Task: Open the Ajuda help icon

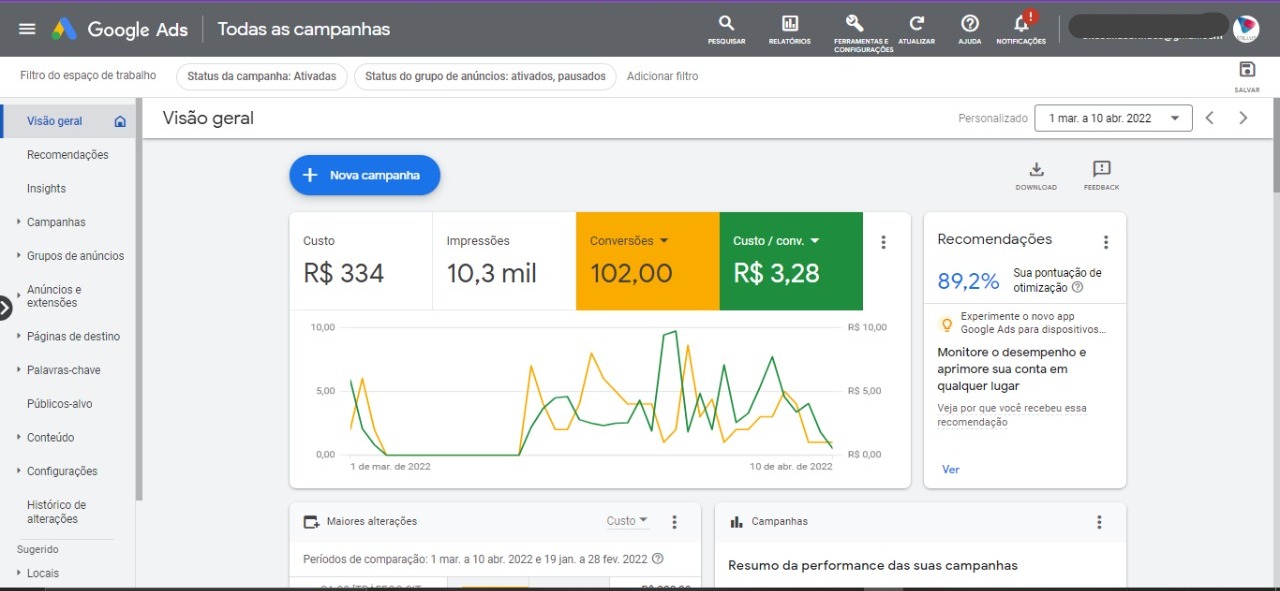Action: pos(969,24)
